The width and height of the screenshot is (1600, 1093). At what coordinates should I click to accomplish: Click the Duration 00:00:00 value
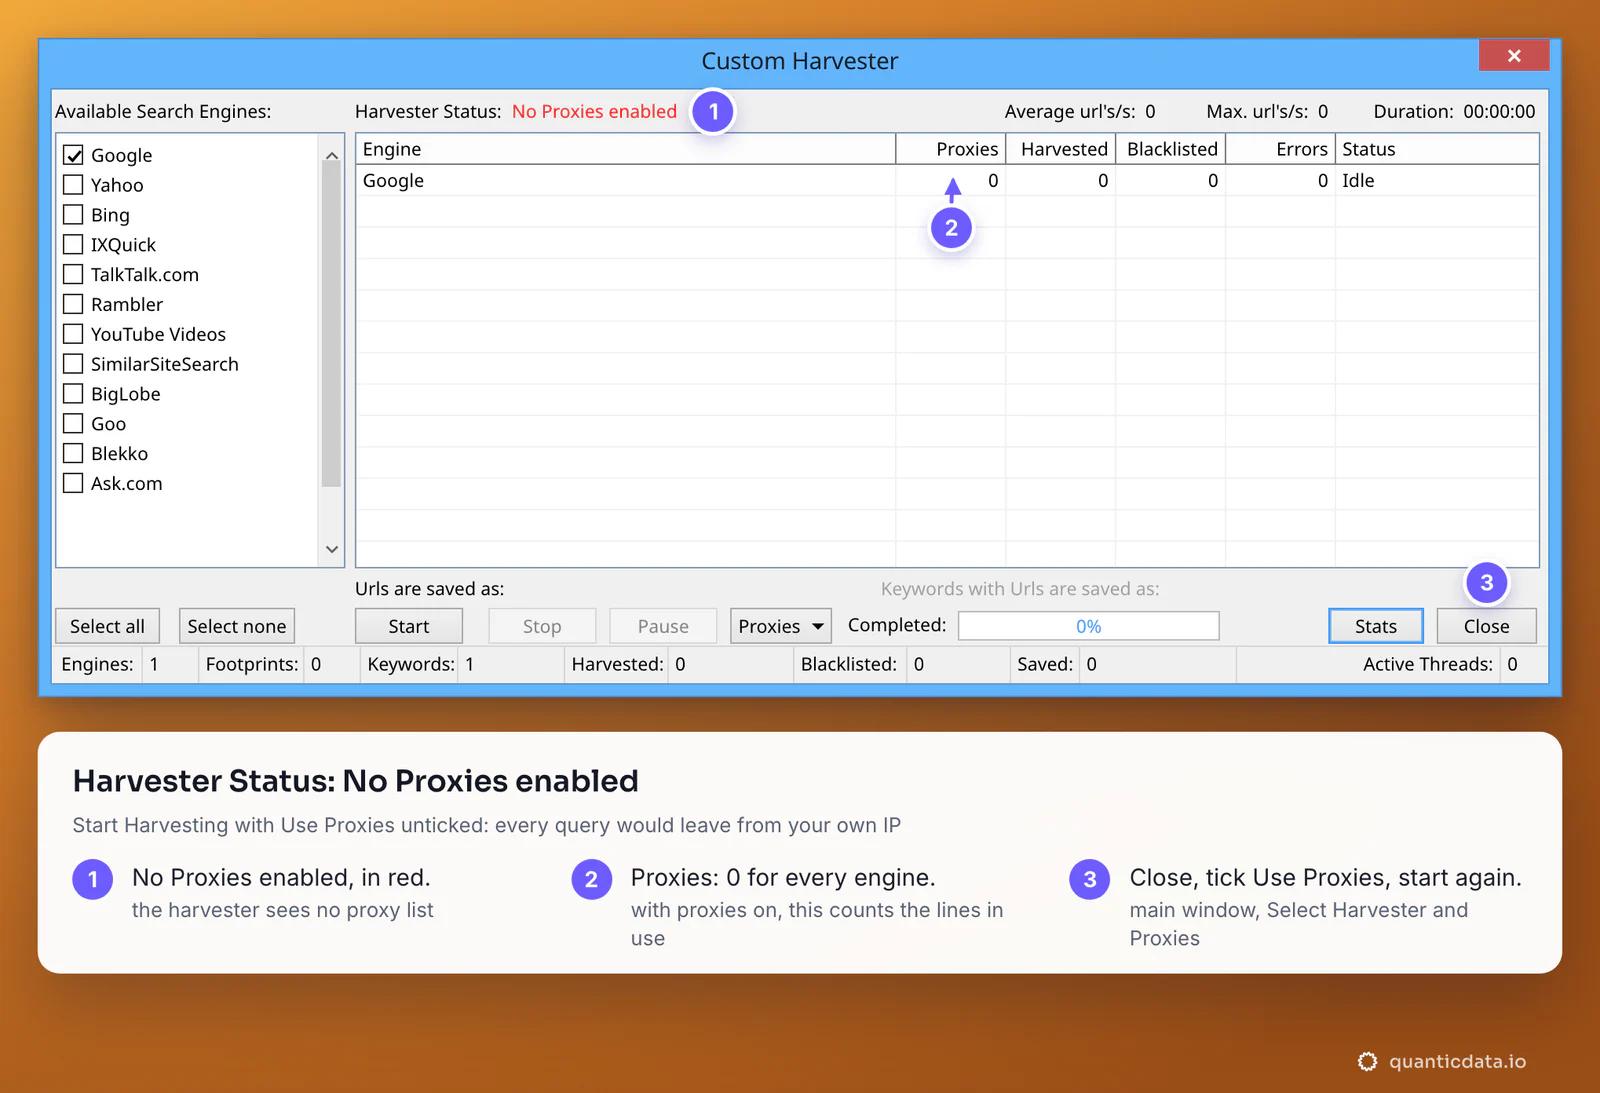(1499, 112)
